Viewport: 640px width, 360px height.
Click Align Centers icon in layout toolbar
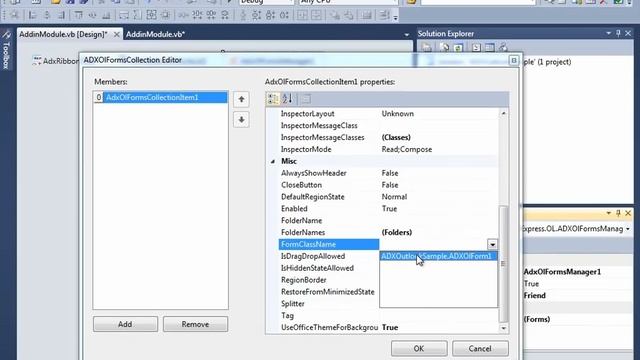(x=47, y=15)
